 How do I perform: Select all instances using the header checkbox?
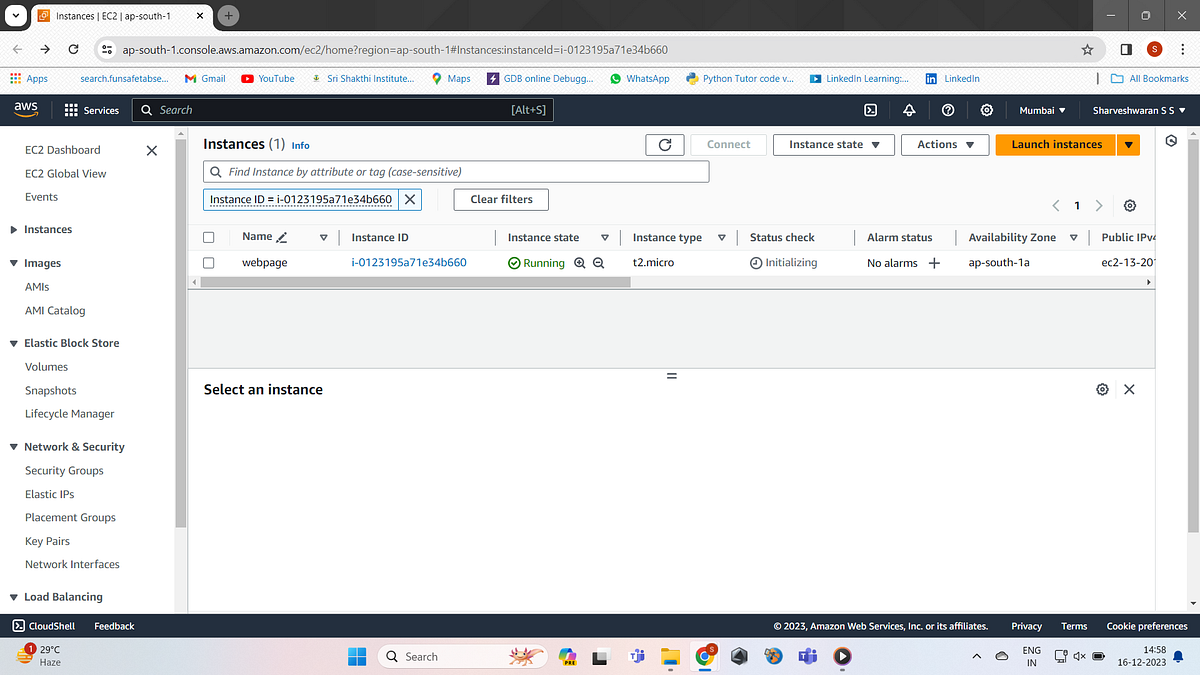208,237
